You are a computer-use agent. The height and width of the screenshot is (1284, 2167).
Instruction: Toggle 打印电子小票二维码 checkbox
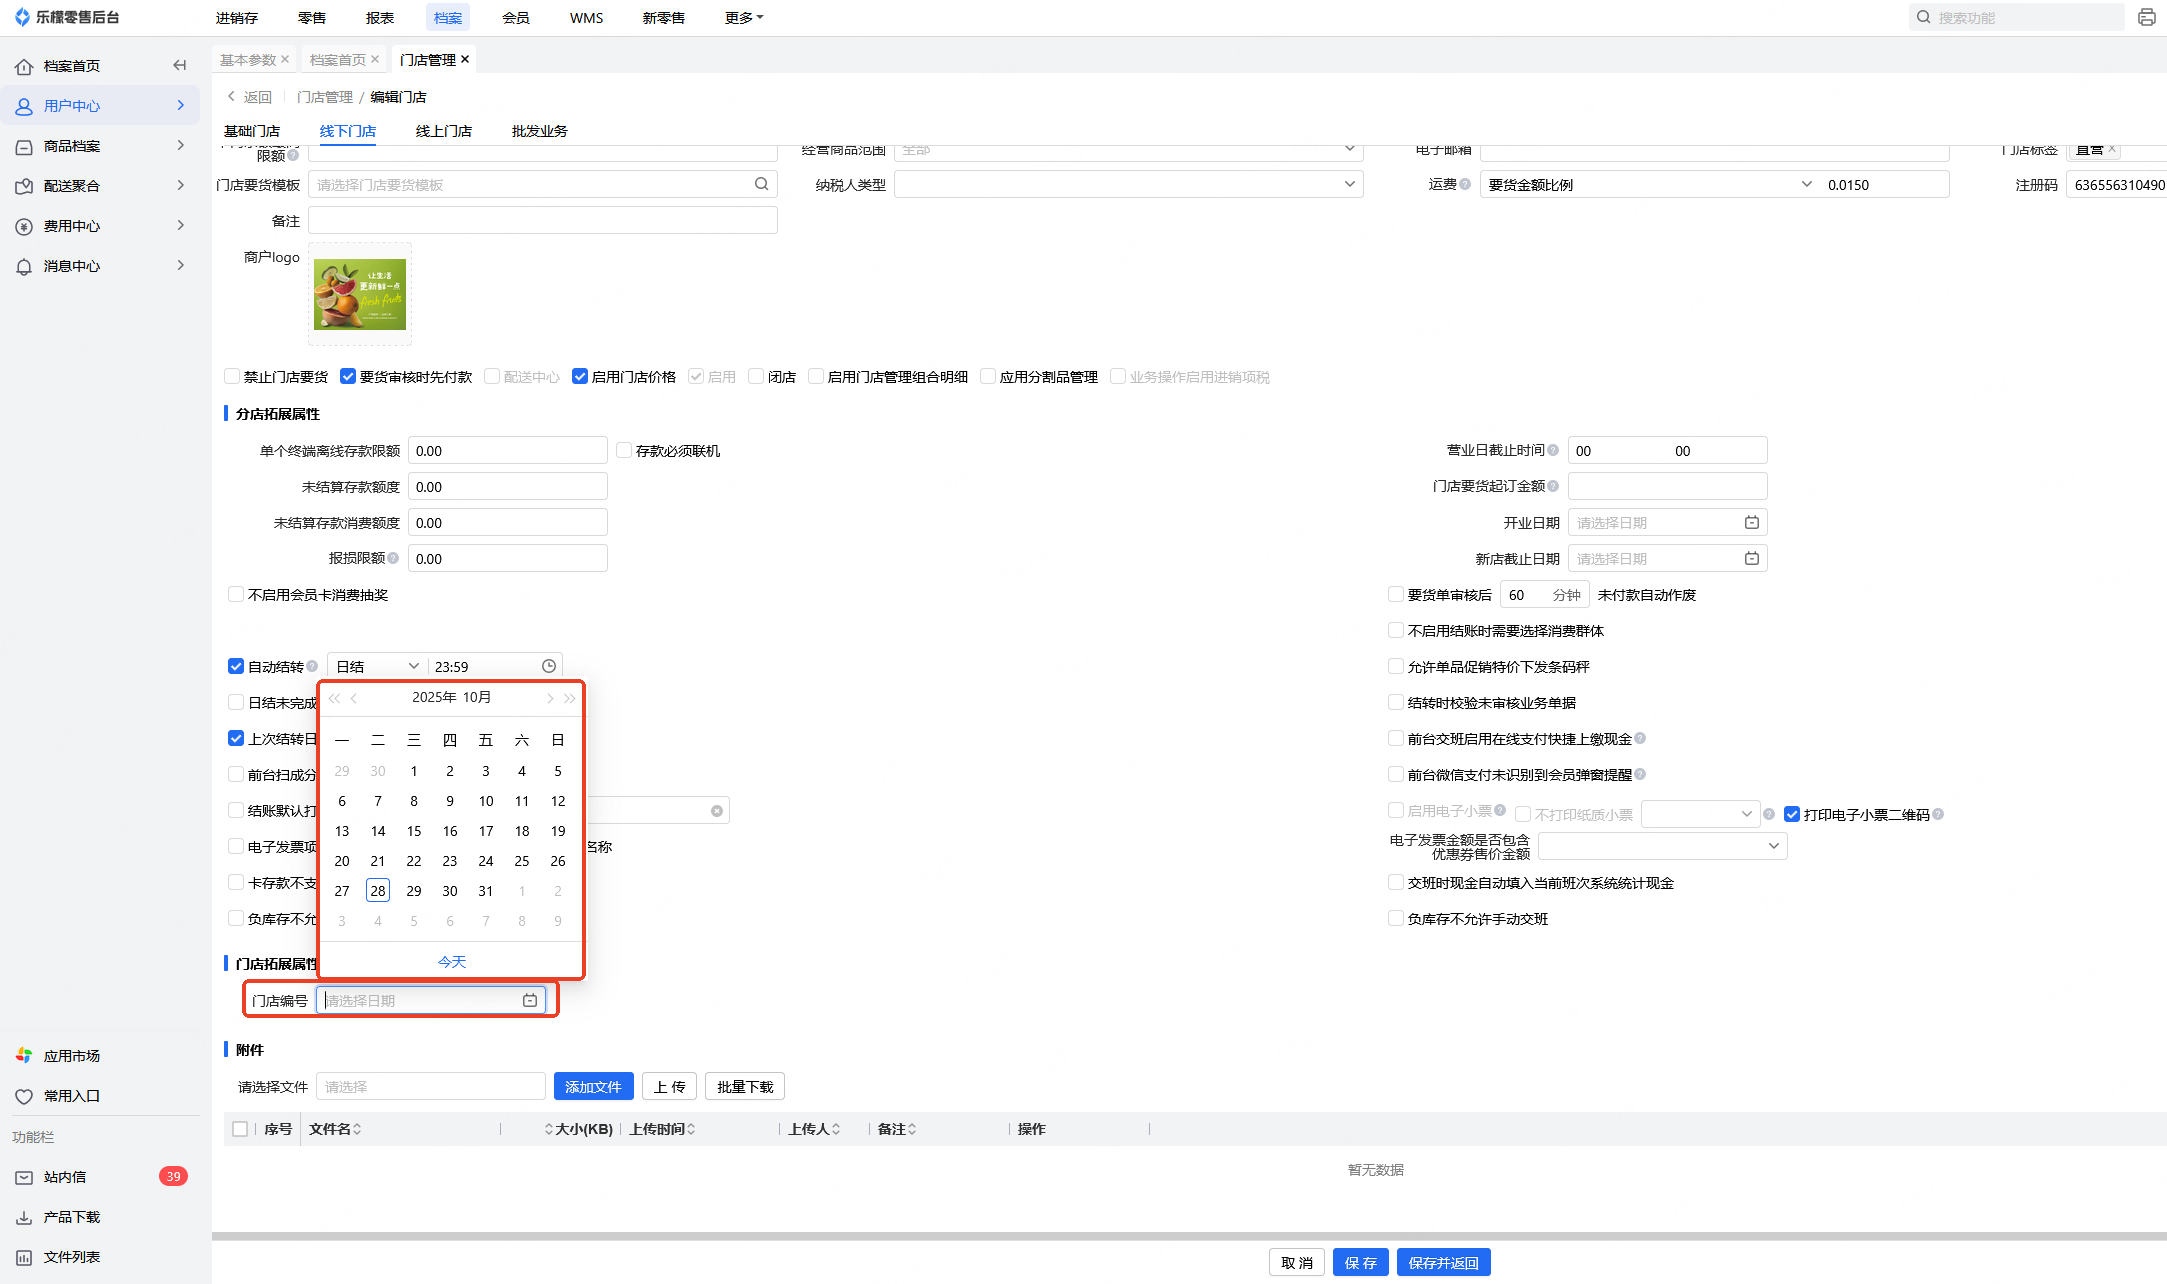(1792, 815)
